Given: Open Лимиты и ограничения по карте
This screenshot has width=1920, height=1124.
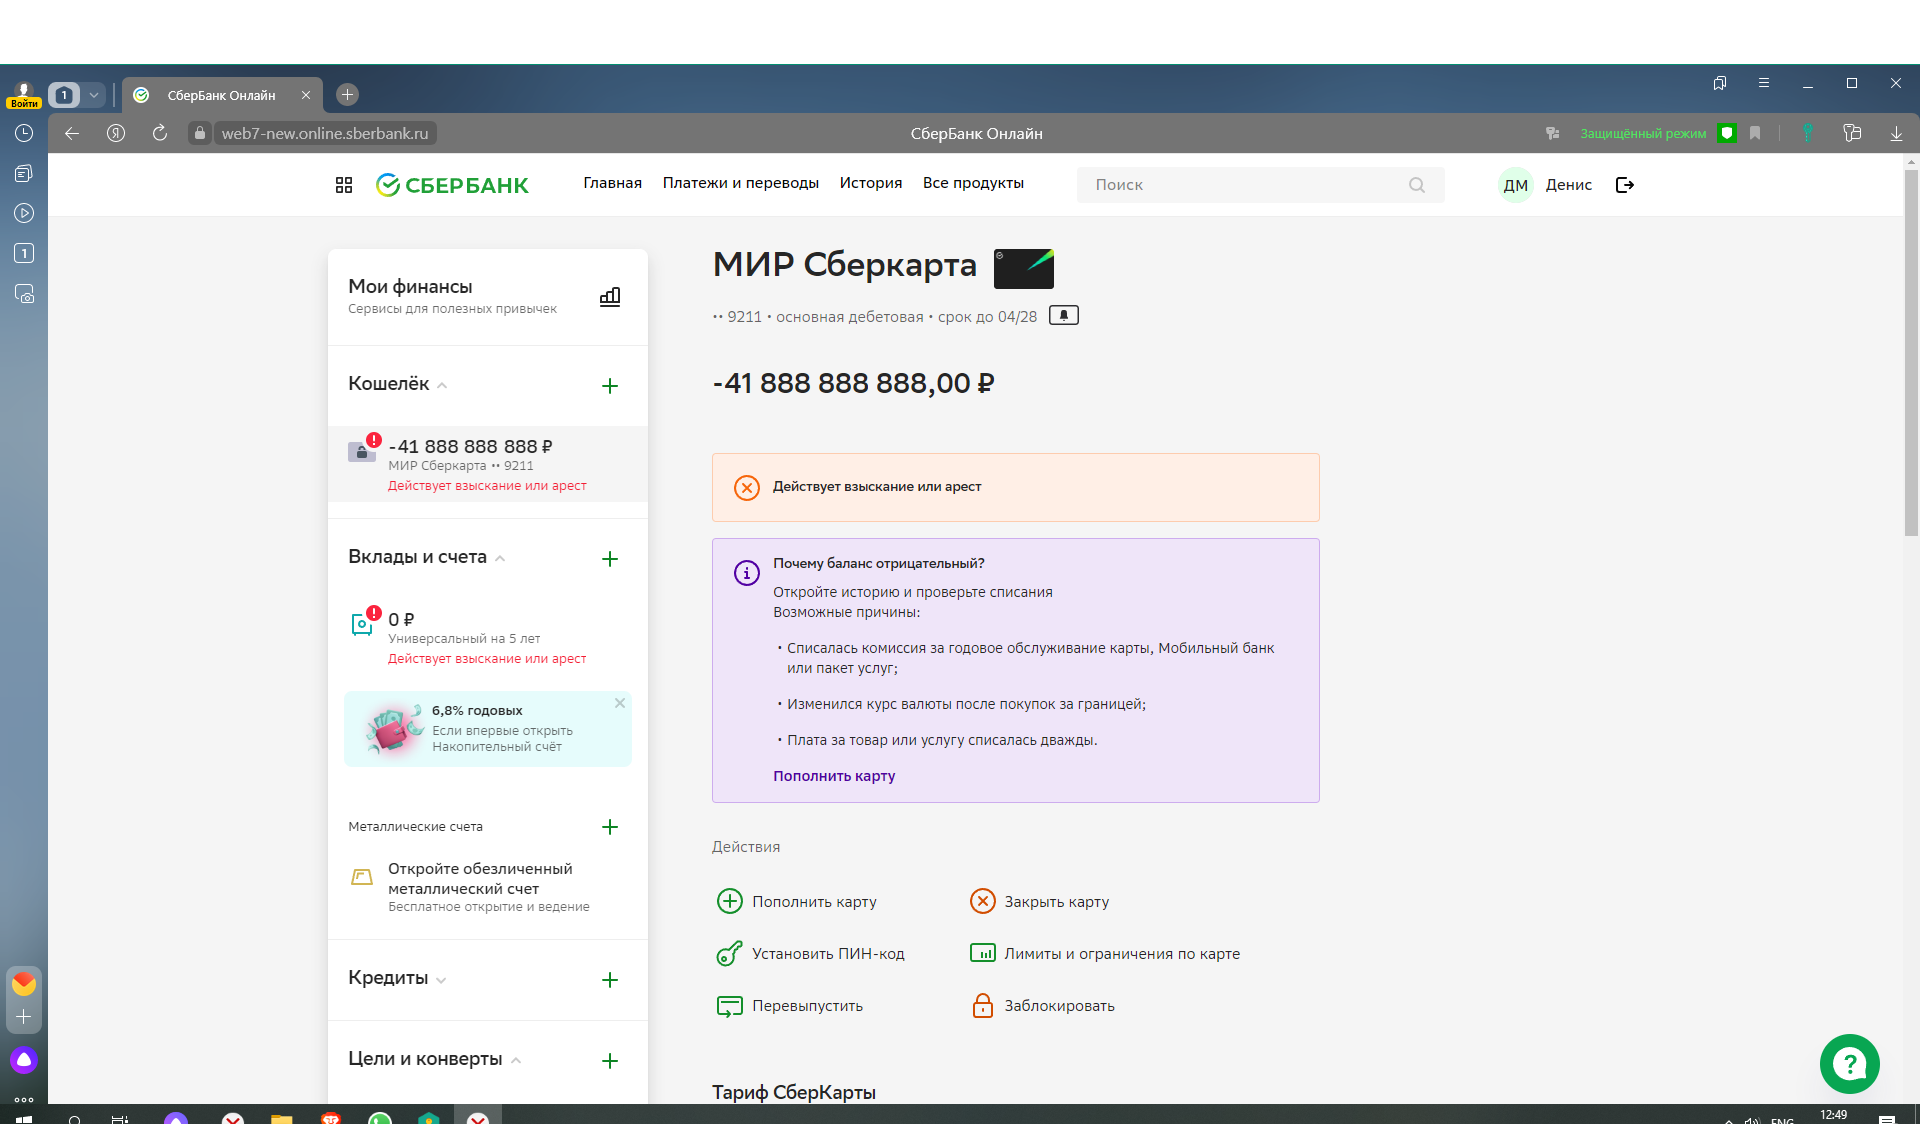Looking at the screenshot, I should pos(1105,954).
